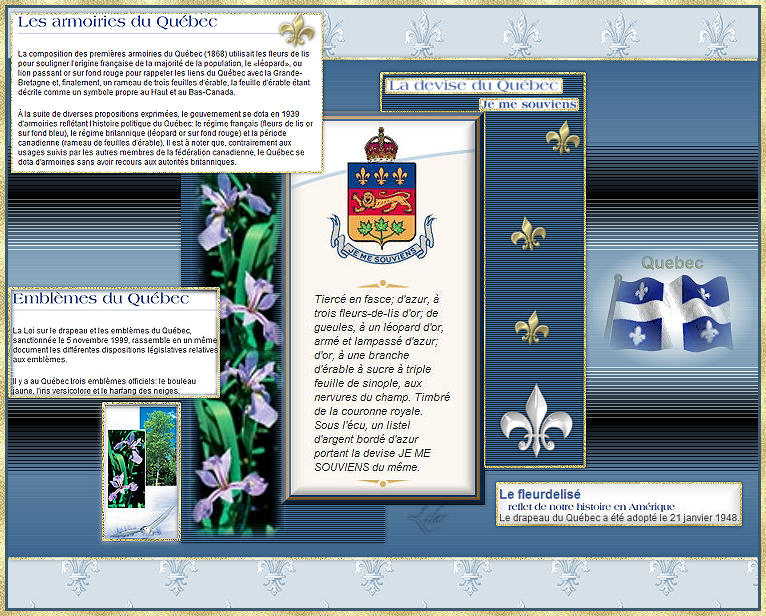Click the tall purple iris flowers image
766x616 pixels.
pyautogui.click(x=238, y=353)
